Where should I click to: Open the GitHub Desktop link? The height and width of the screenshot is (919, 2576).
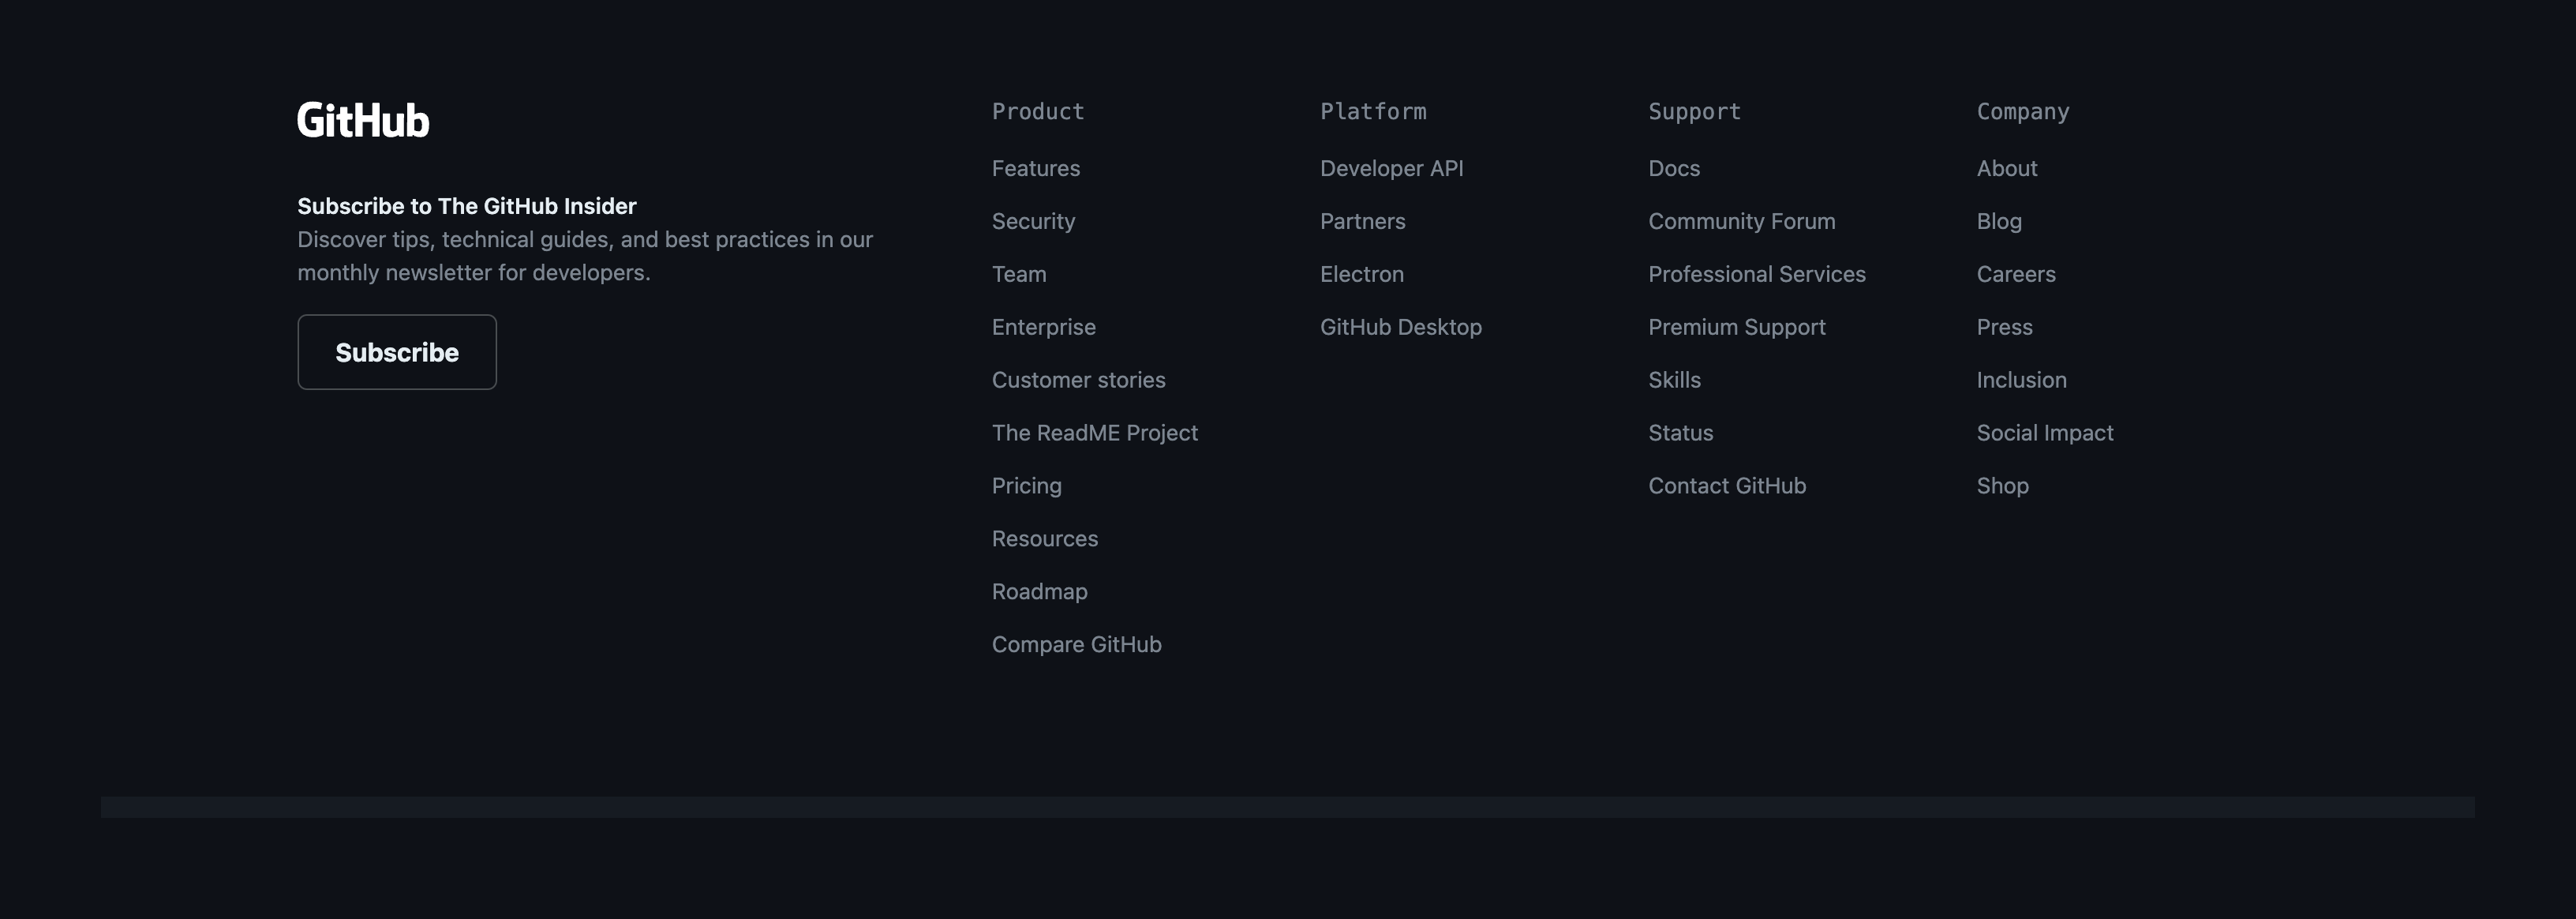tap(1400, 327)
